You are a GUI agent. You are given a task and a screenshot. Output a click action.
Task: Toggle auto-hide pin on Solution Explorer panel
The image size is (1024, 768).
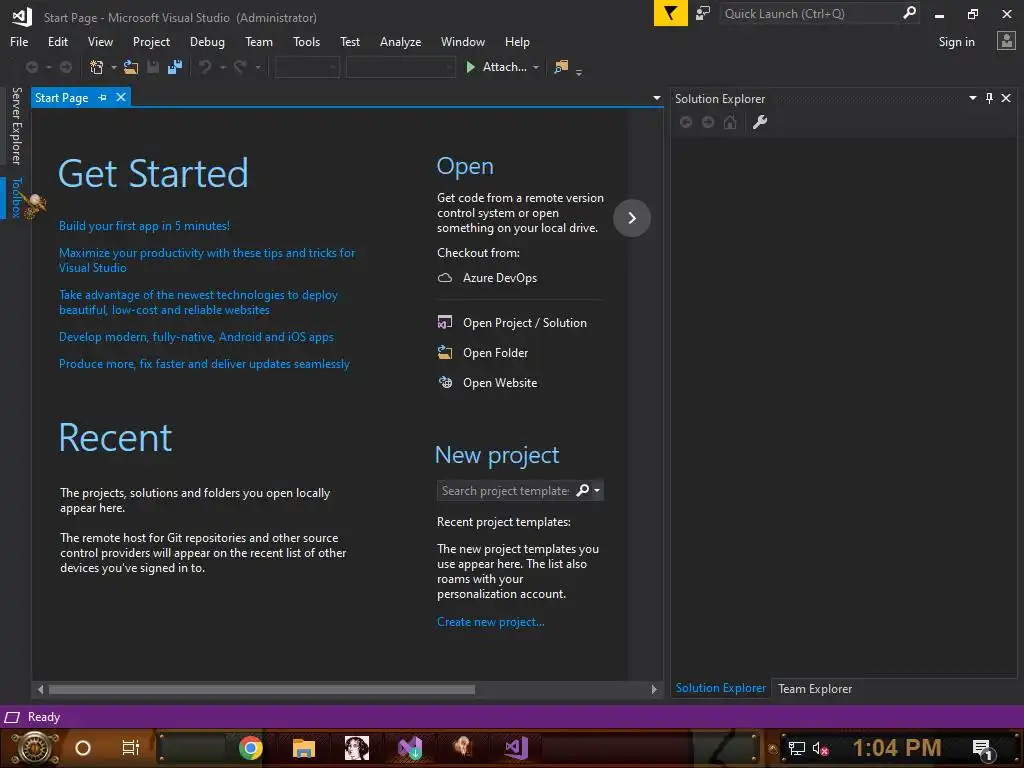click(989, 98)
